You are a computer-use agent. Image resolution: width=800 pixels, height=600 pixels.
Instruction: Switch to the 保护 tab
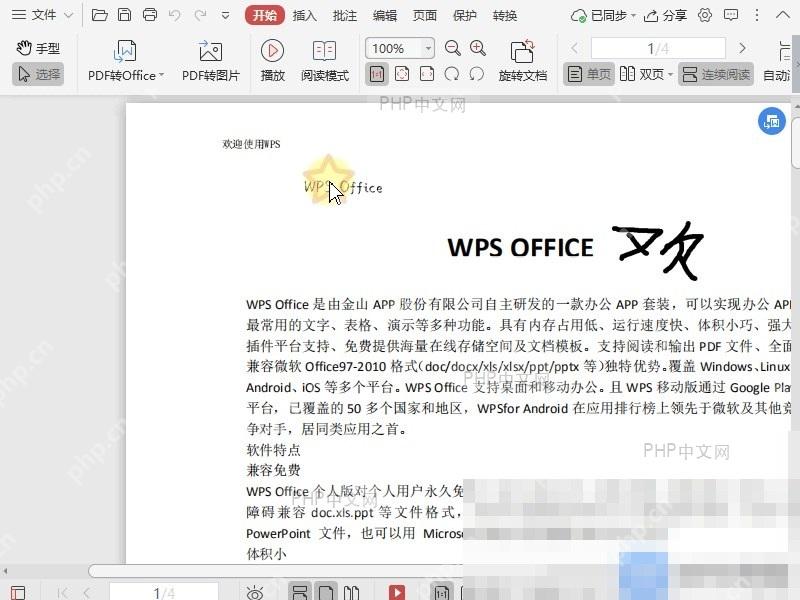coord(465,16)
